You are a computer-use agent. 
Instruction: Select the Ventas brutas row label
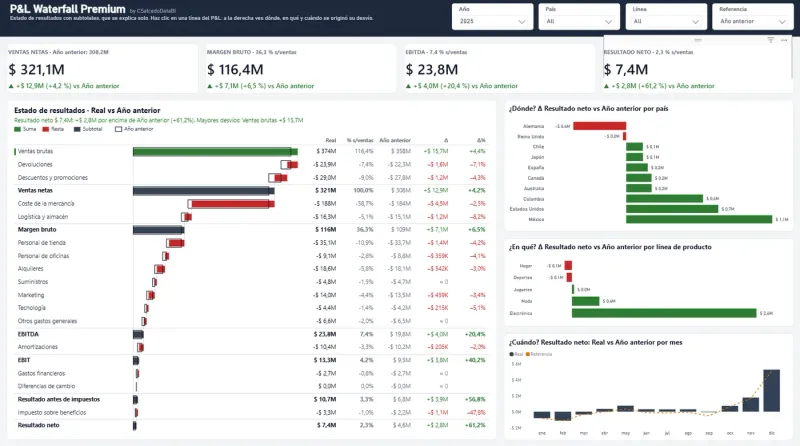(x=35, y=152)
